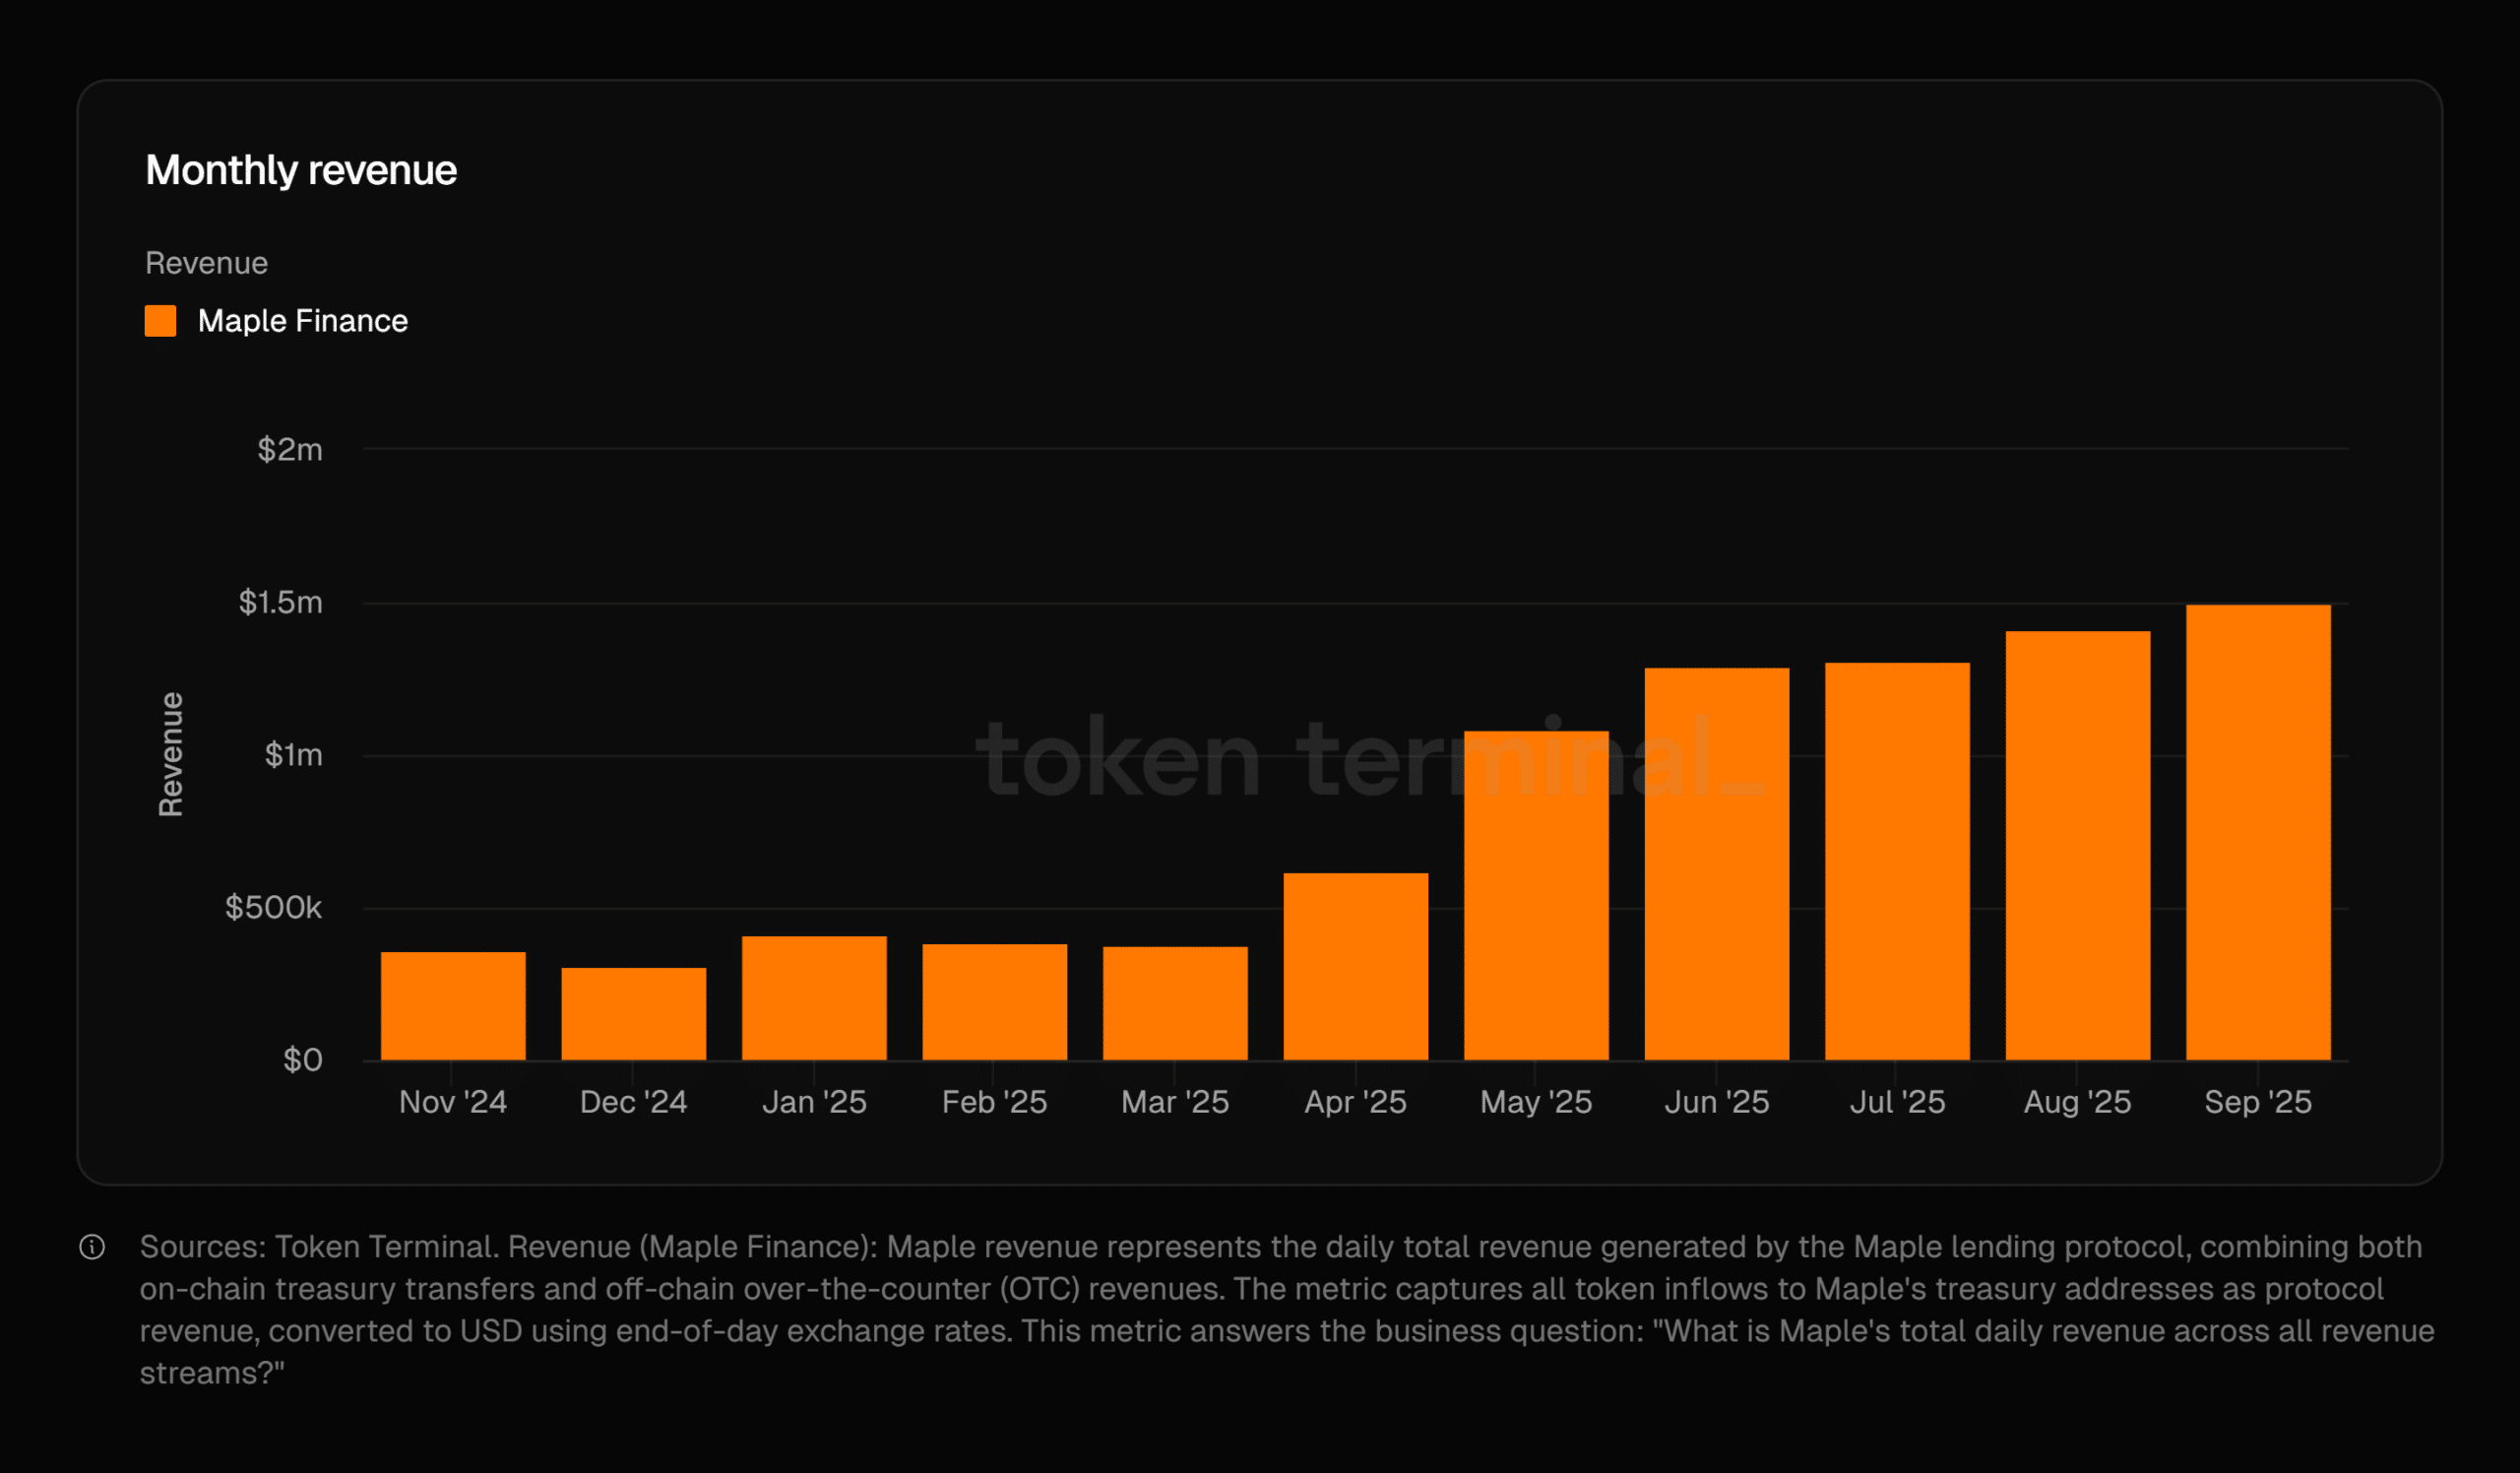
Task: Toggle the Maple Finance legend label
Action: (302, 321)
